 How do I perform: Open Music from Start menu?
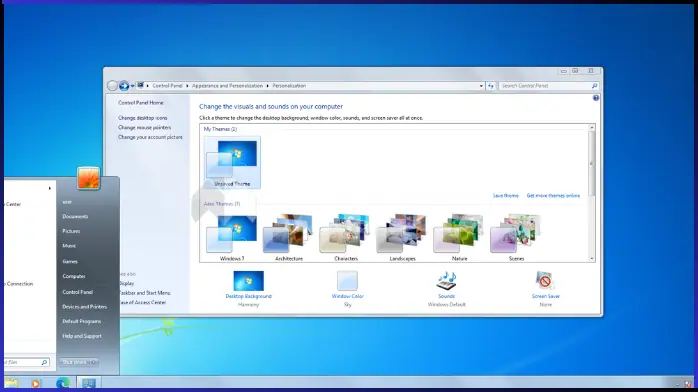[x=69, y=246]
